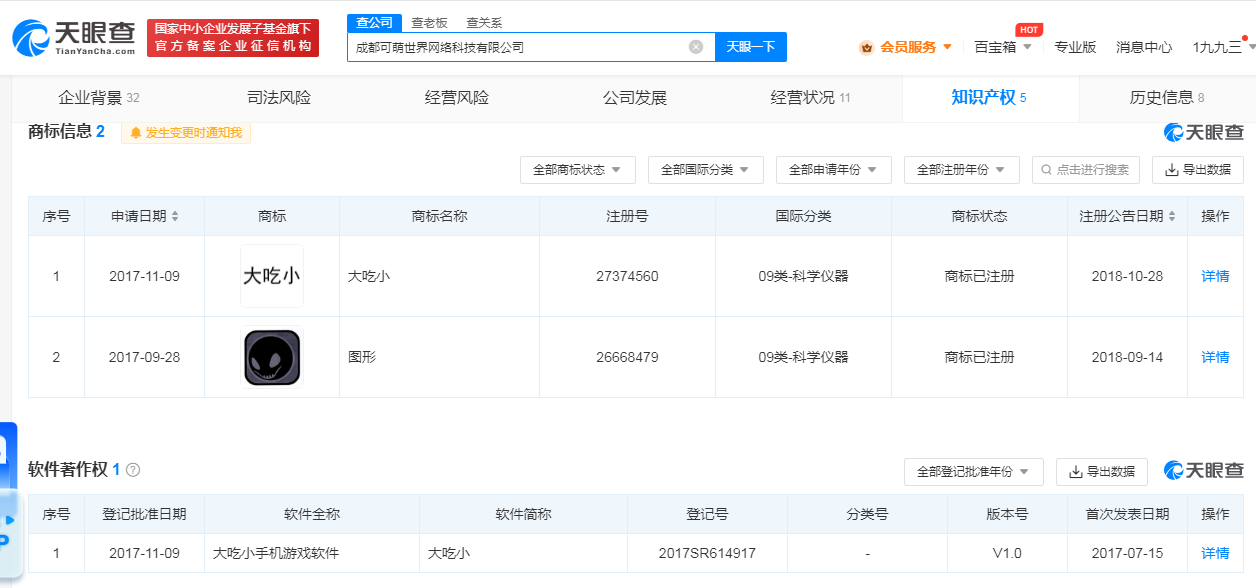Screen dimensions: 1256x588
Task: Click the 国家中小企业发展子基金旗下 red banner
Action: (233, 38)
